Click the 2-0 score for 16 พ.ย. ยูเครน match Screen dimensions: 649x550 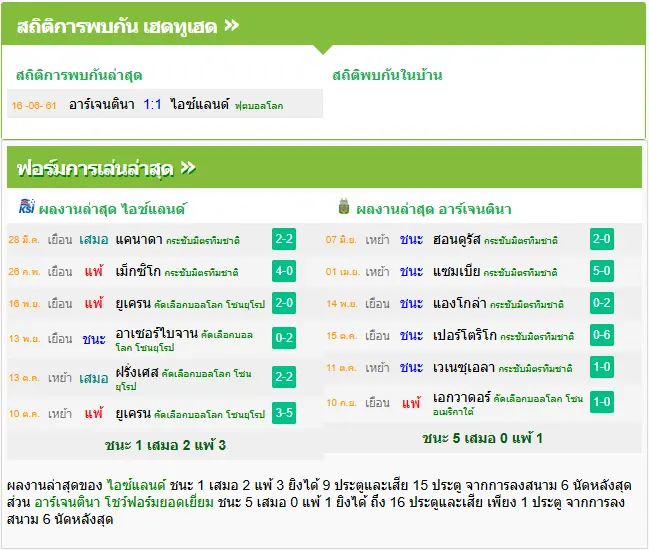(x=284, y=303)
